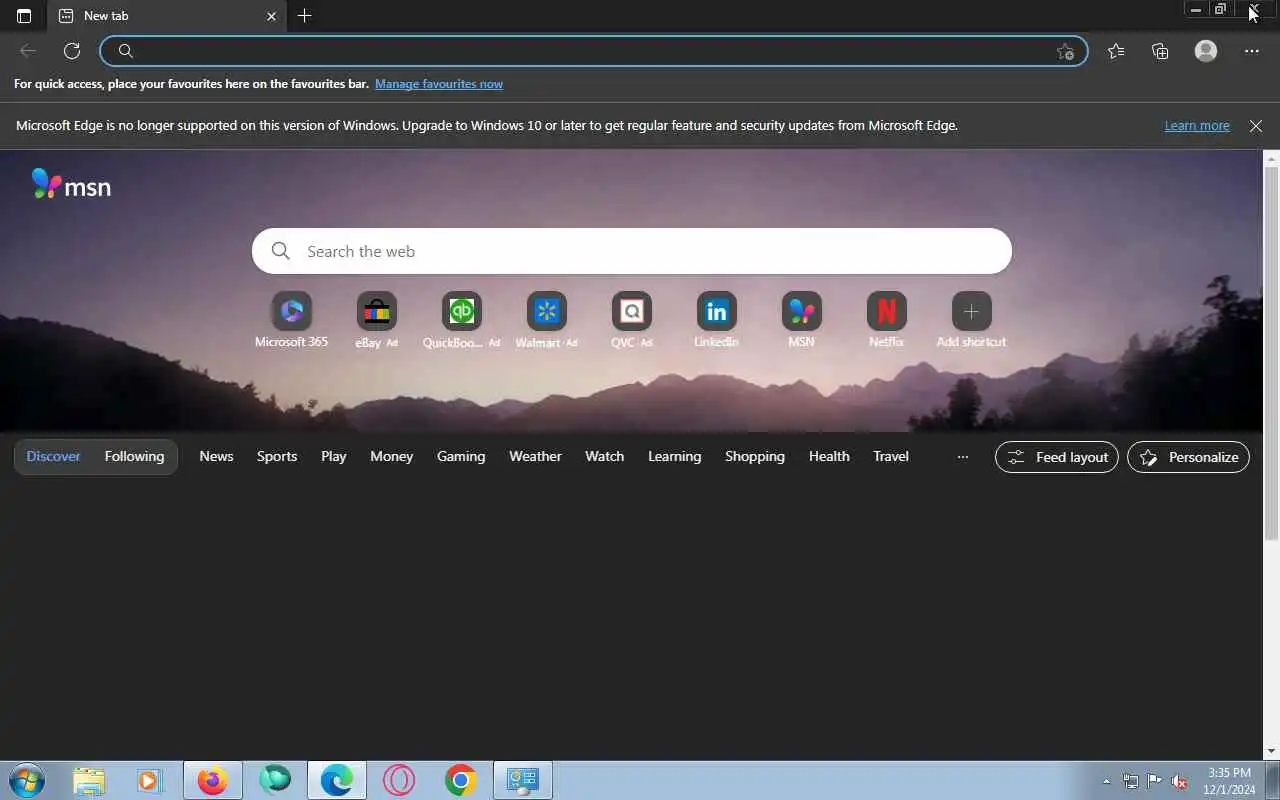This screenshot has width=1280, height=800.
Task: Open the tab actions menu icon
Action: [x=24, y=16]
